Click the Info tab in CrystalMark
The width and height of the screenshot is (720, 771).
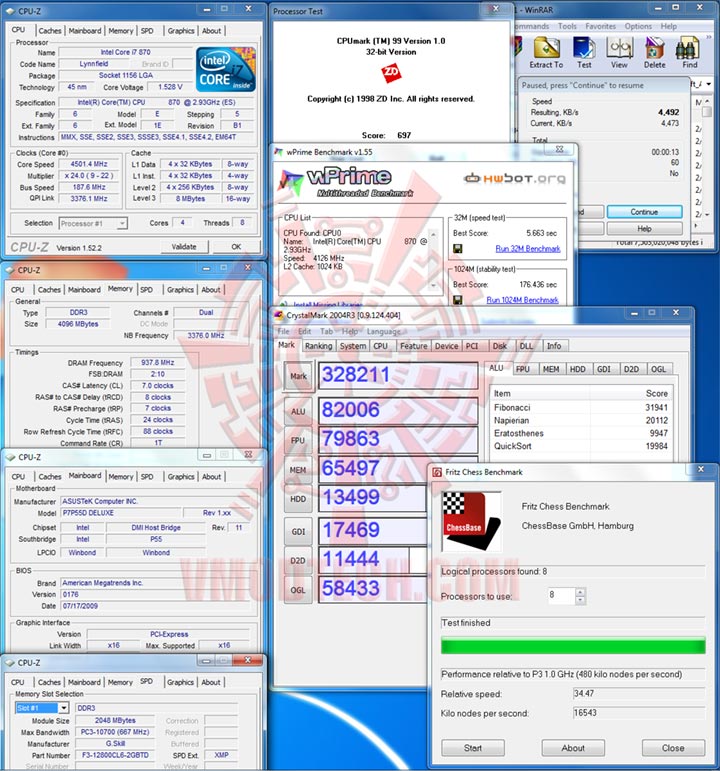(554, 346)
